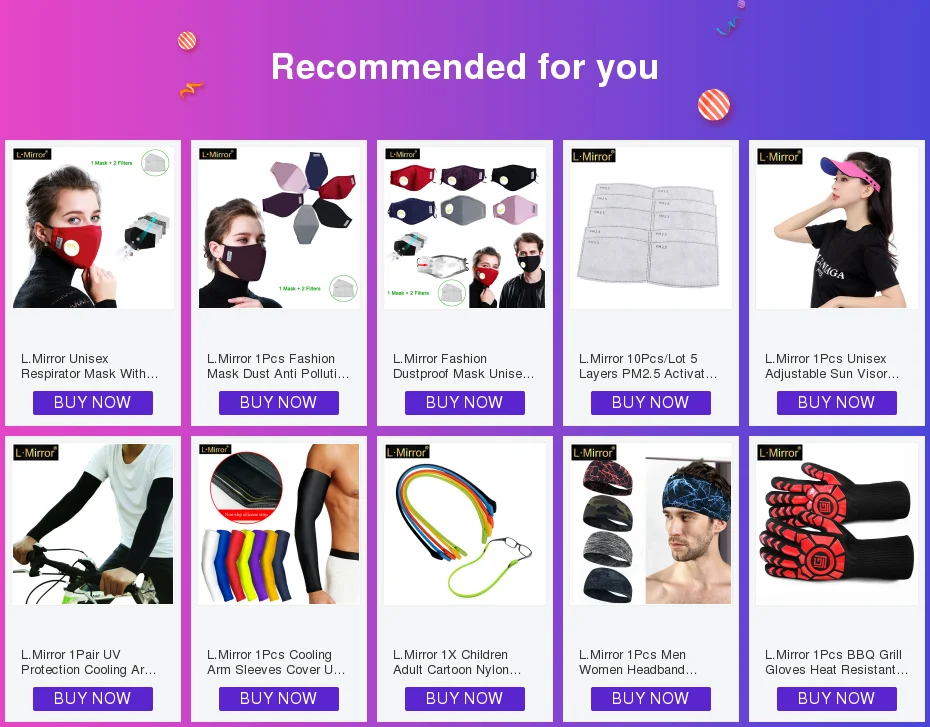Open the red BBQ grill gloves image
The image size is (930, 727).
837,524
